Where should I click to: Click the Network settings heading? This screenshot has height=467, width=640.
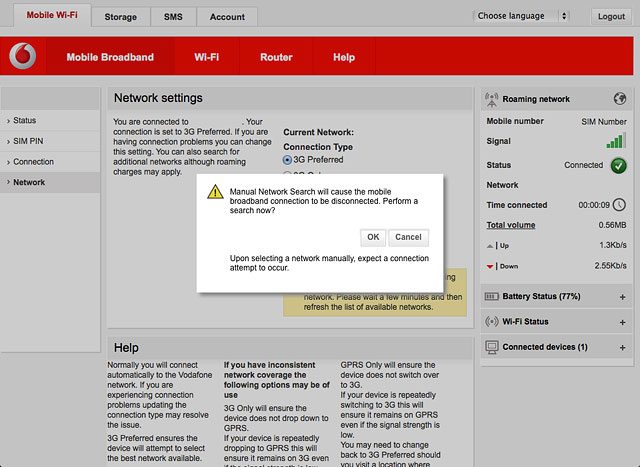pos(158,98)
